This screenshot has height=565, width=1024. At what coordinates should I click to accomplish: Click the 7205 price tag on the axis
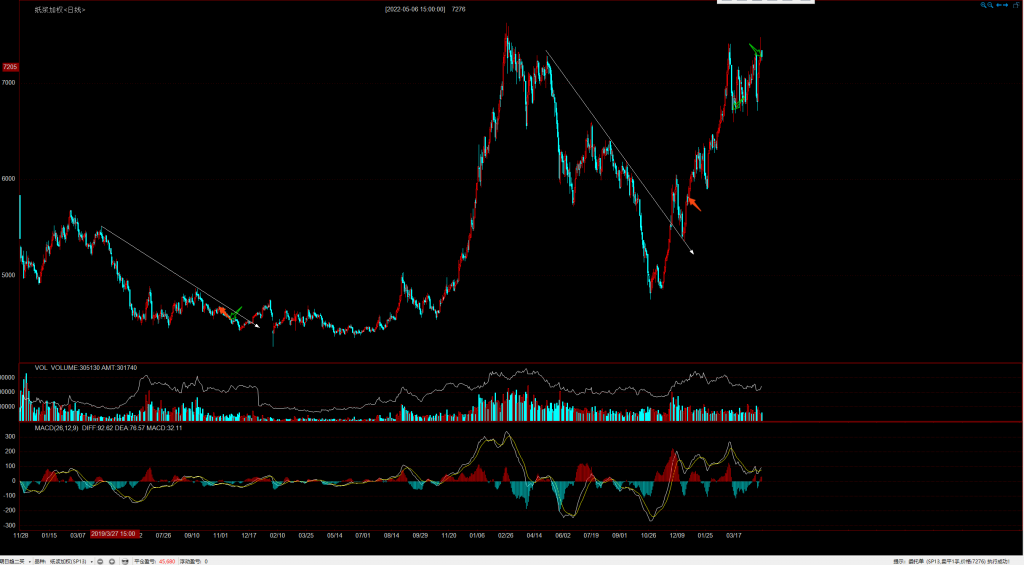pyautogui.click(x=10, y=67)
